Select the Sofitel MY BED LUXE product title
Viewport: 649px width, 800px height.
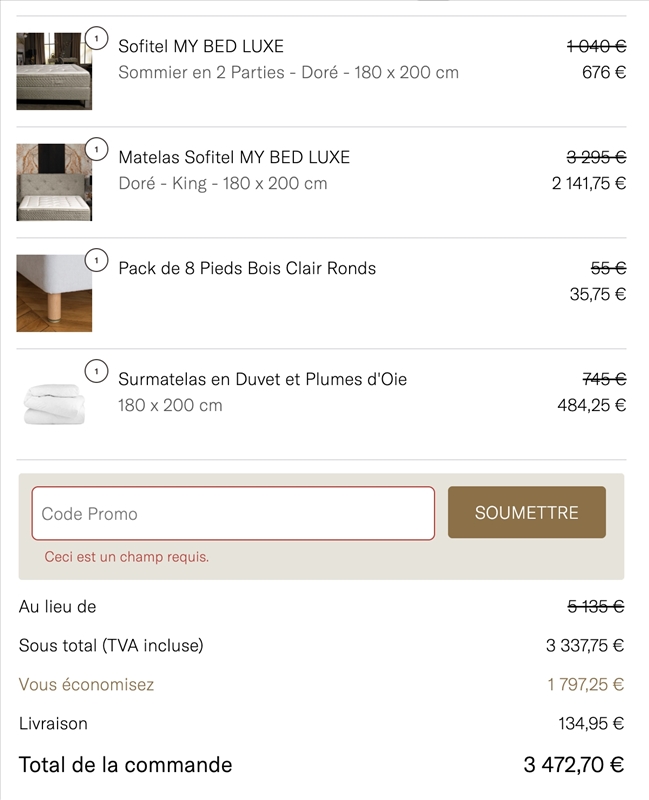click(x=202, y=46)
